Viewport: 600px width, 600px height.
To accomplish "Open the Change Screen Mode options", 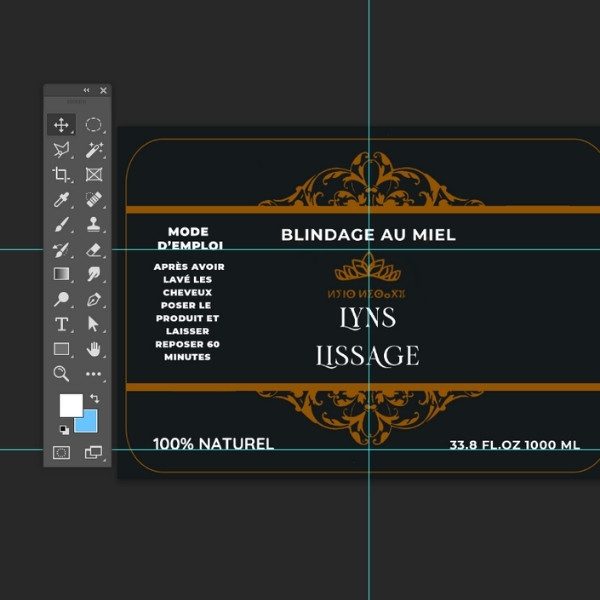I will pyautogui.click(x=94, y=453).
